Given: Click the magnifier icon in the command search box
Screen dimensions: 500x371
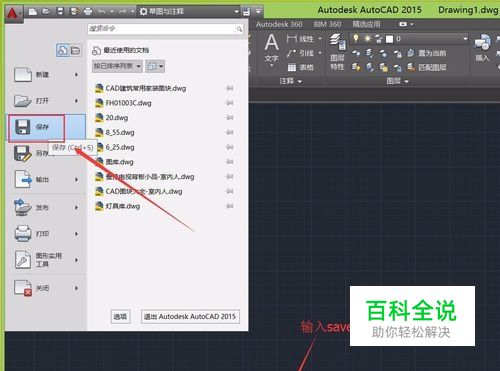Looking at the screenshot, I should [239, 29].
